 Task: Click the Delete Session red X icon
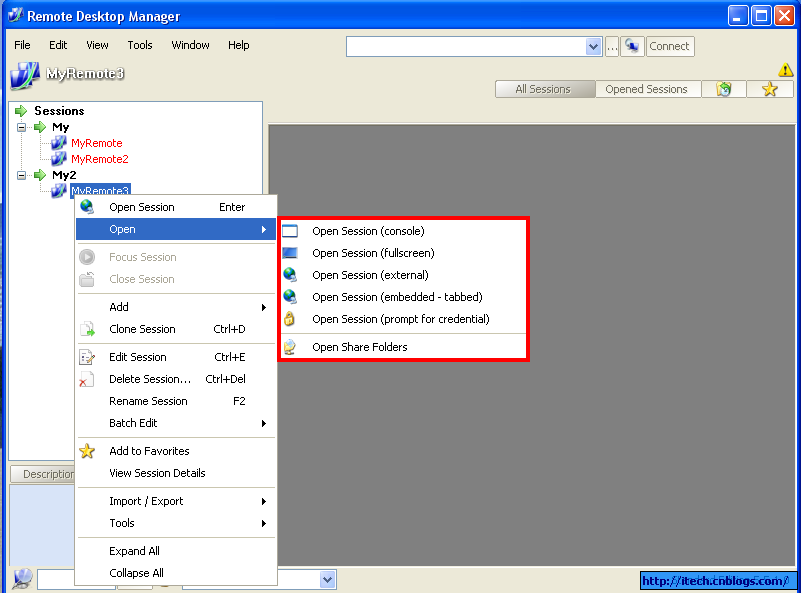point(86,379)
